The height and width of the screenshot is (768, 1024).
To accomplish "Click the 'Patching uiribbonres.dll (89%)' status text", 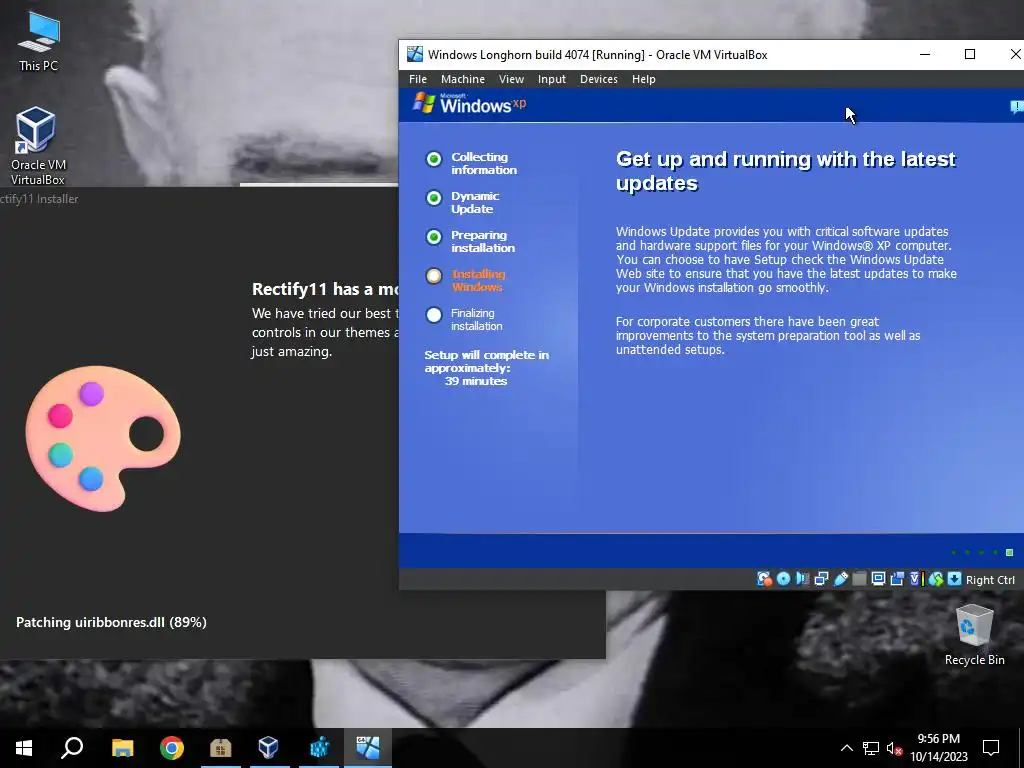I will [x=111, y=622].
